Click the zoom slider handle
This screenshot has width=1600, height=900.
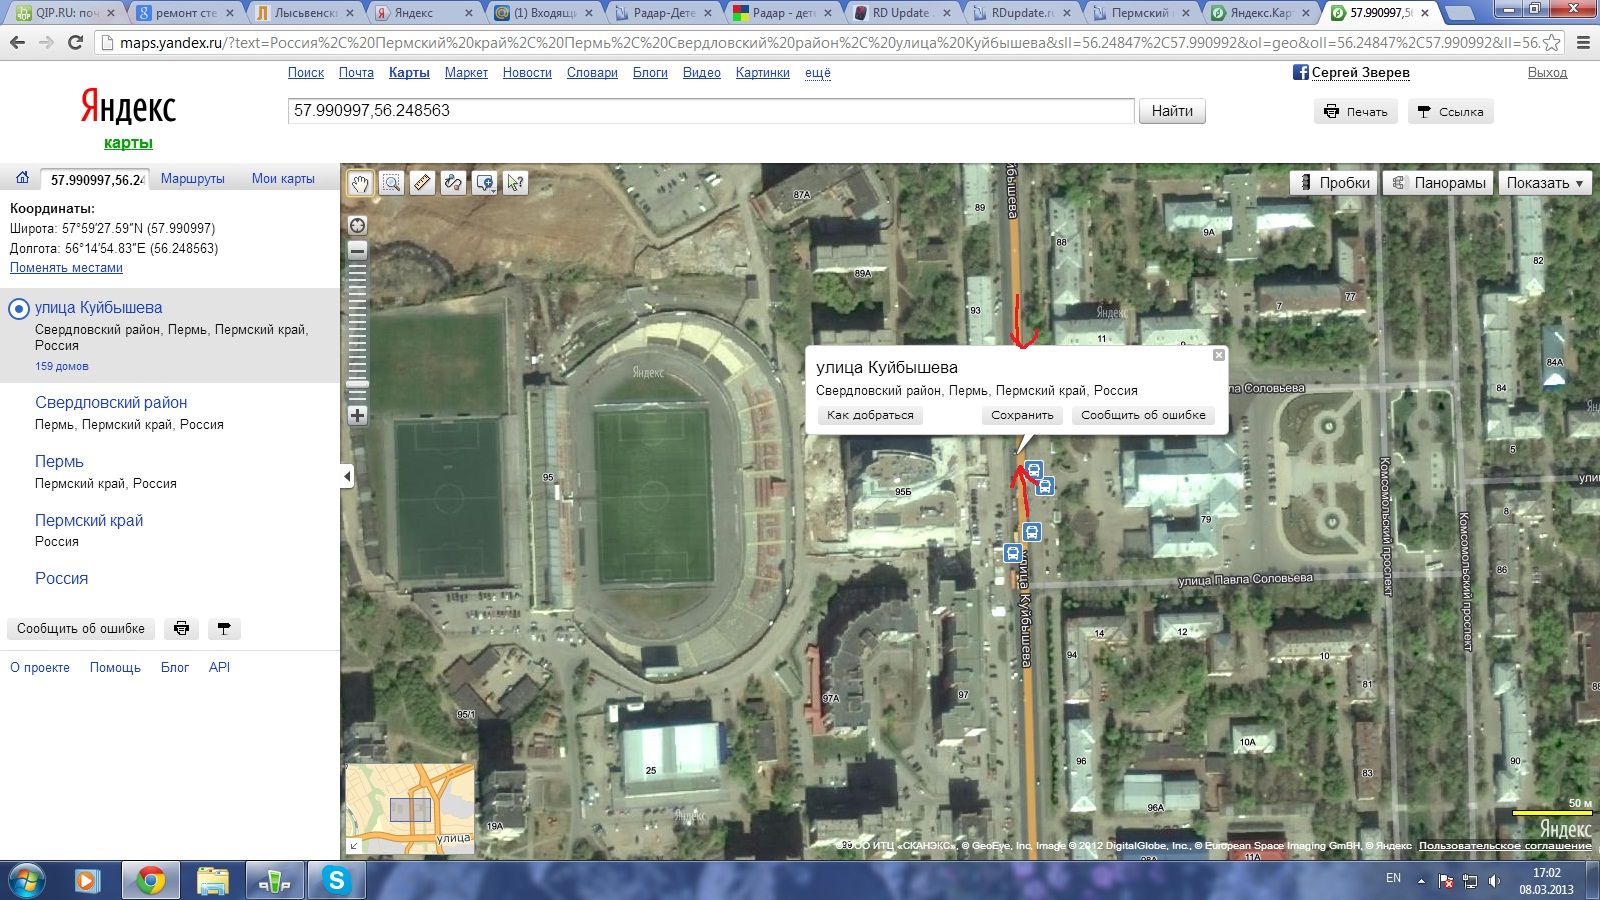coord(357,384)
